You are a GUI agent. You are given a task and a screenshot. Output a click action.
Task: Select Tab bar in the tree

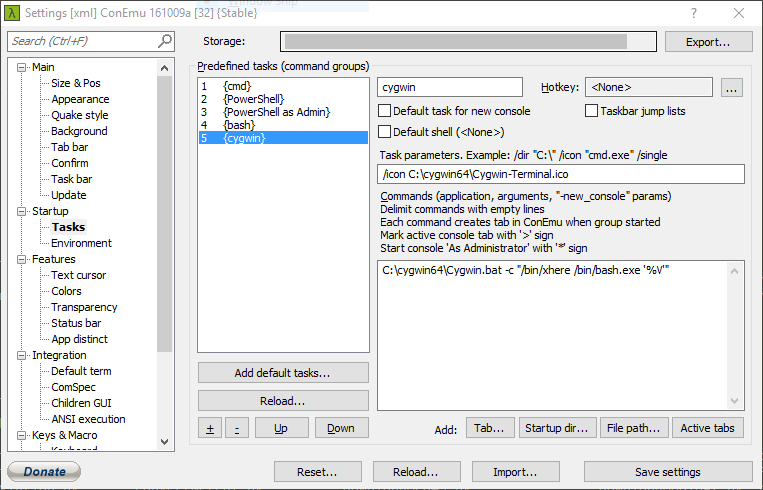pyautogui.click(x=70, y=147)
